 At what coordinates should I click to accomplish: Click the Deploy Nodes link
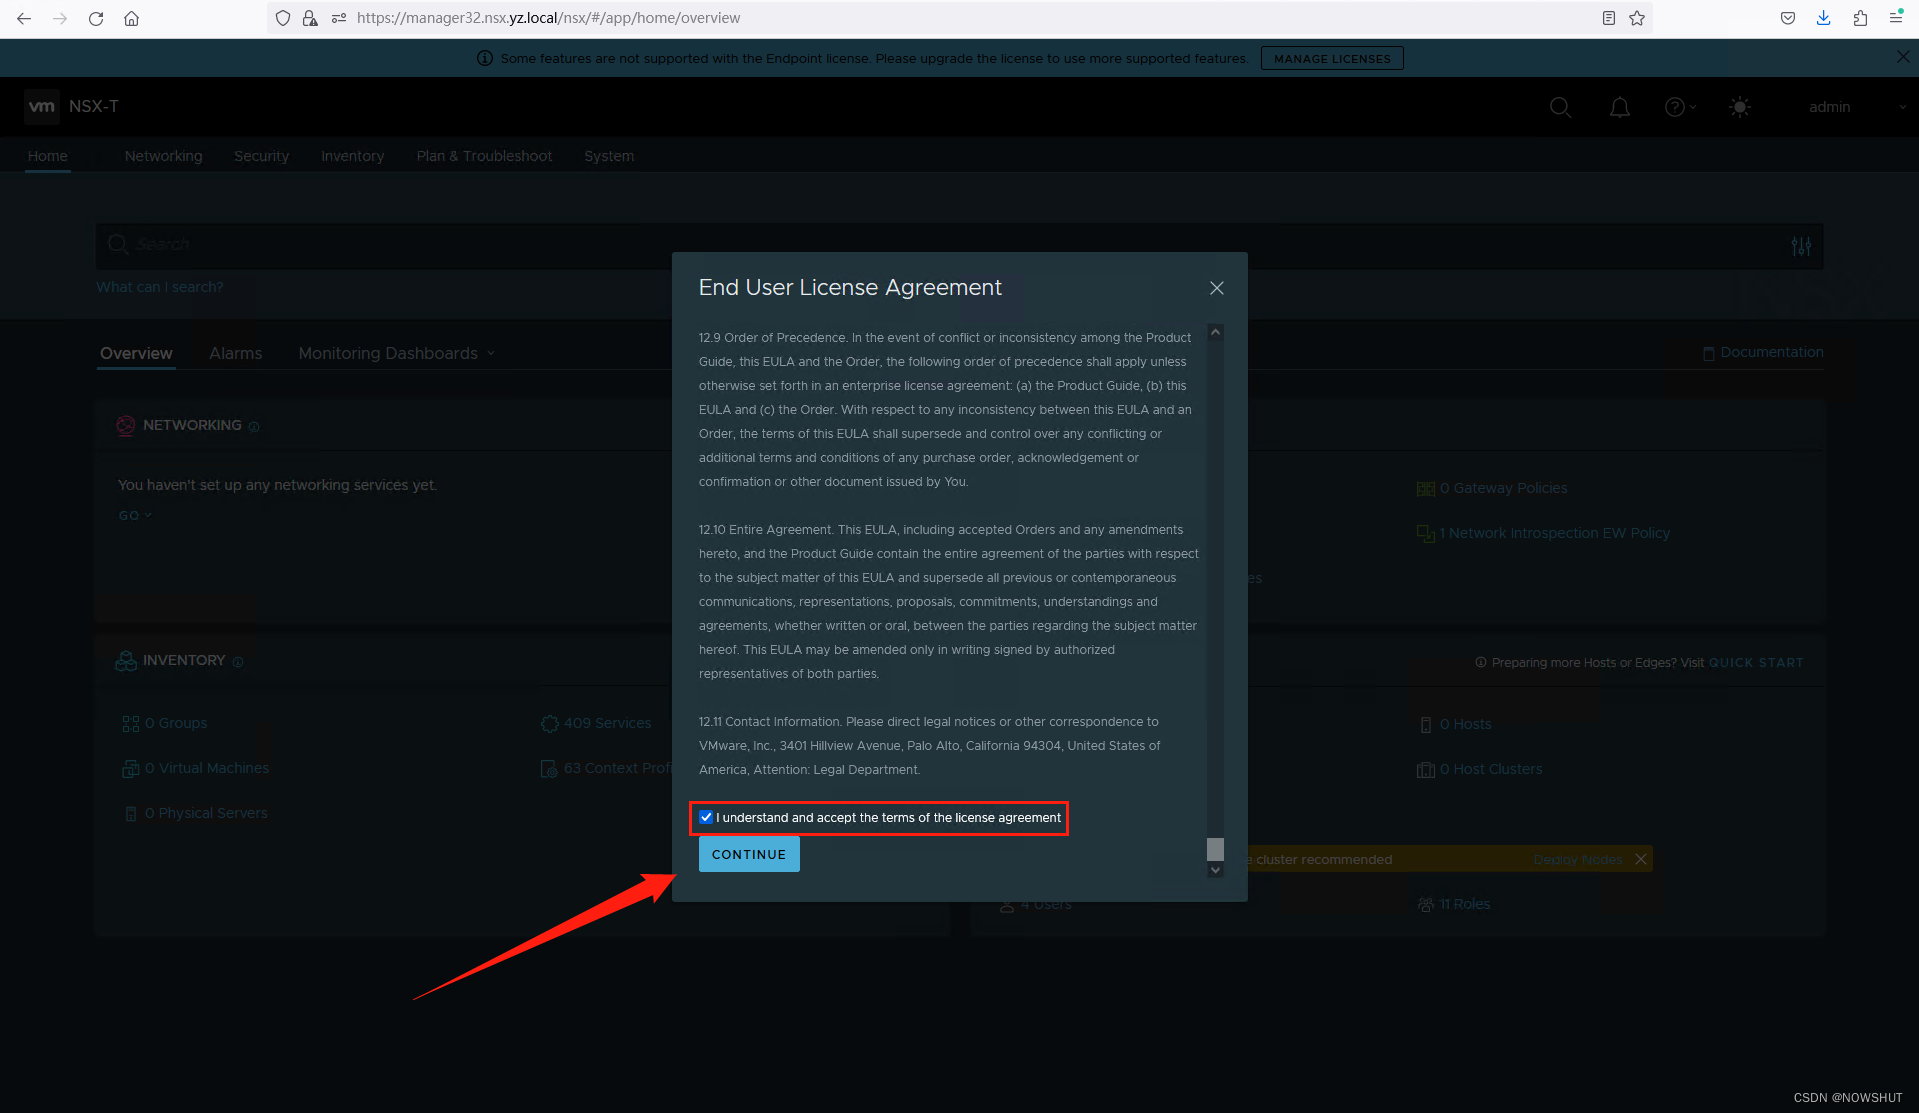click(1578, 859)
